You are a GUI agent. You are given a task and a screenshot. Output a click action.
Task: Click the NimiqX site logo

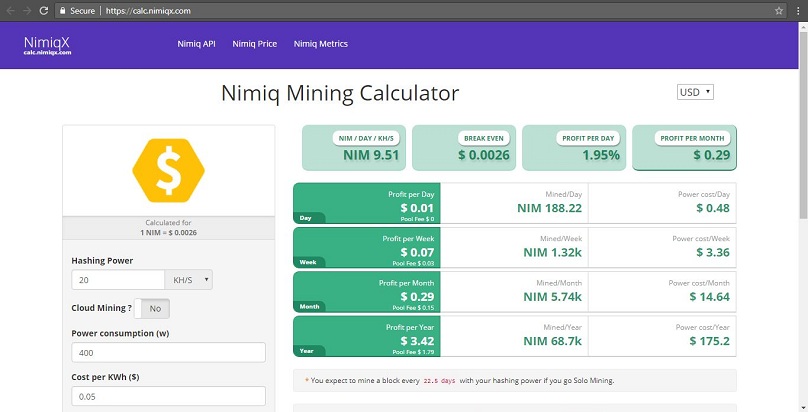pyautogui.click(x=47, y=45)
